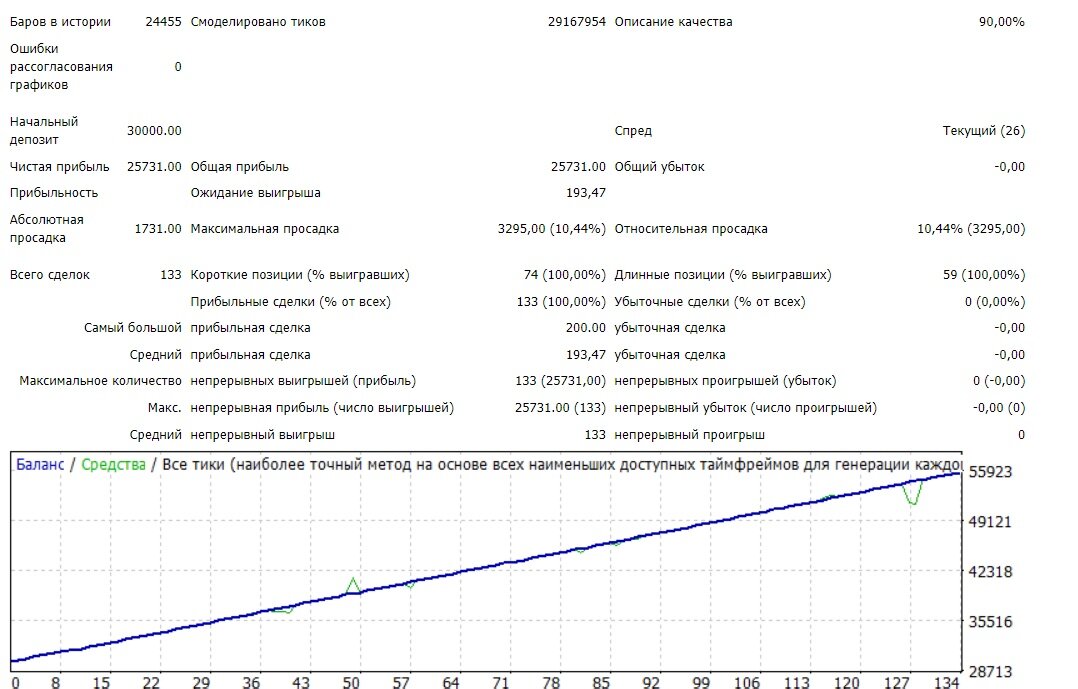Select the modelling quality value 90,00%

coord(1002,21)
